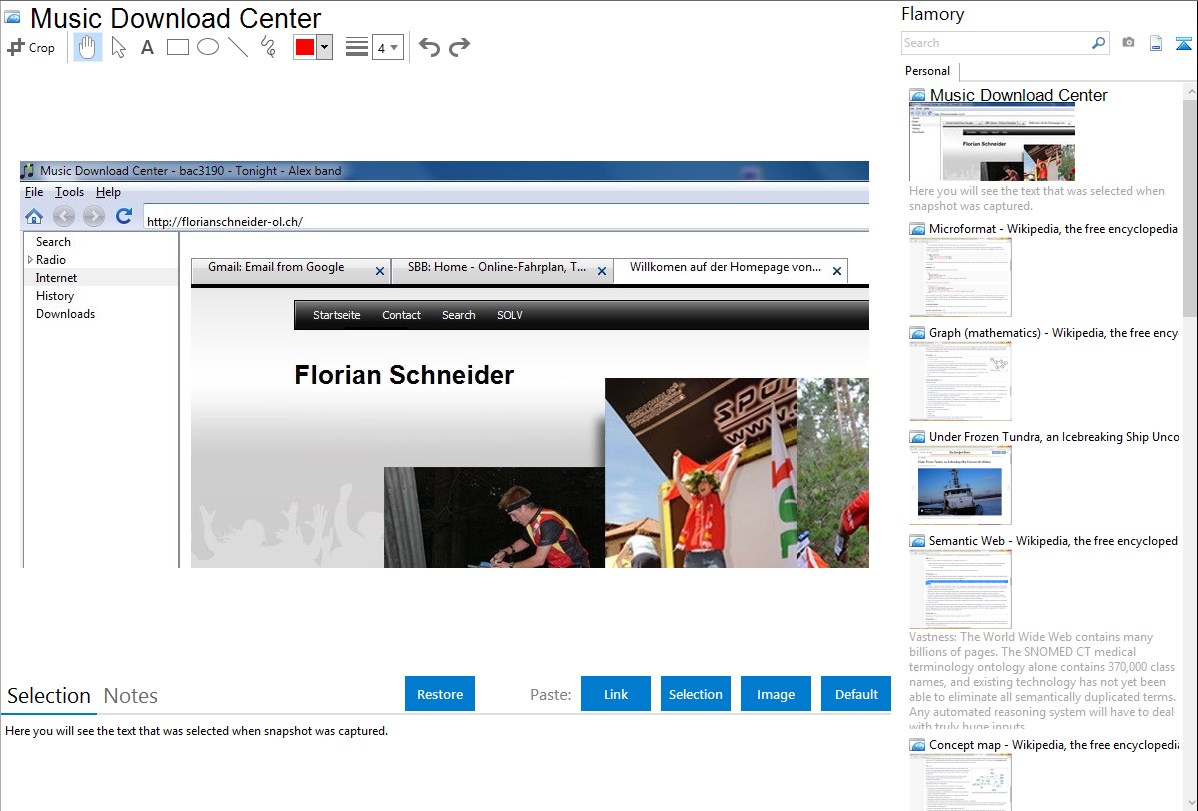Choose the freehand squiggle tool
1198x811 pixels.
pyautogui.click(x=267, y=47)
